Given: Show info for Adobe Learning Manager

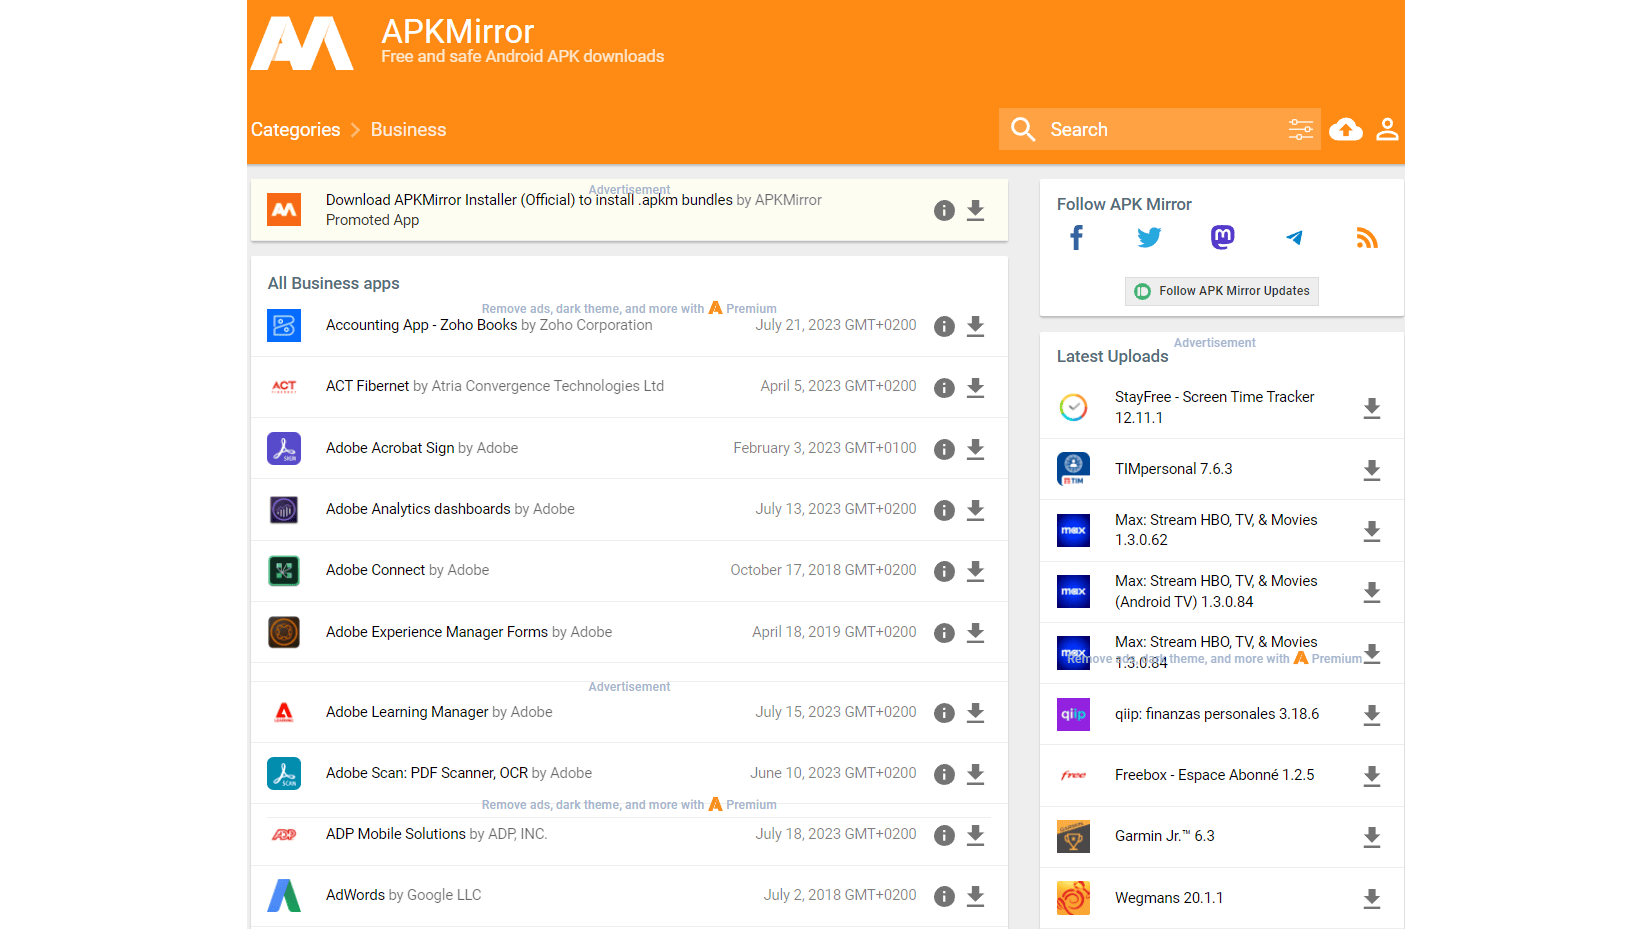Looking at the screenshot, I should pos(944,713).
